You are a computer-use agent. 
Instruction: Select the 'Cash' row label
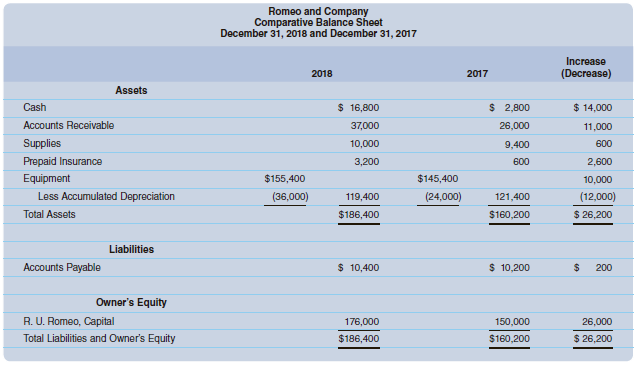[x=35, y=108]
